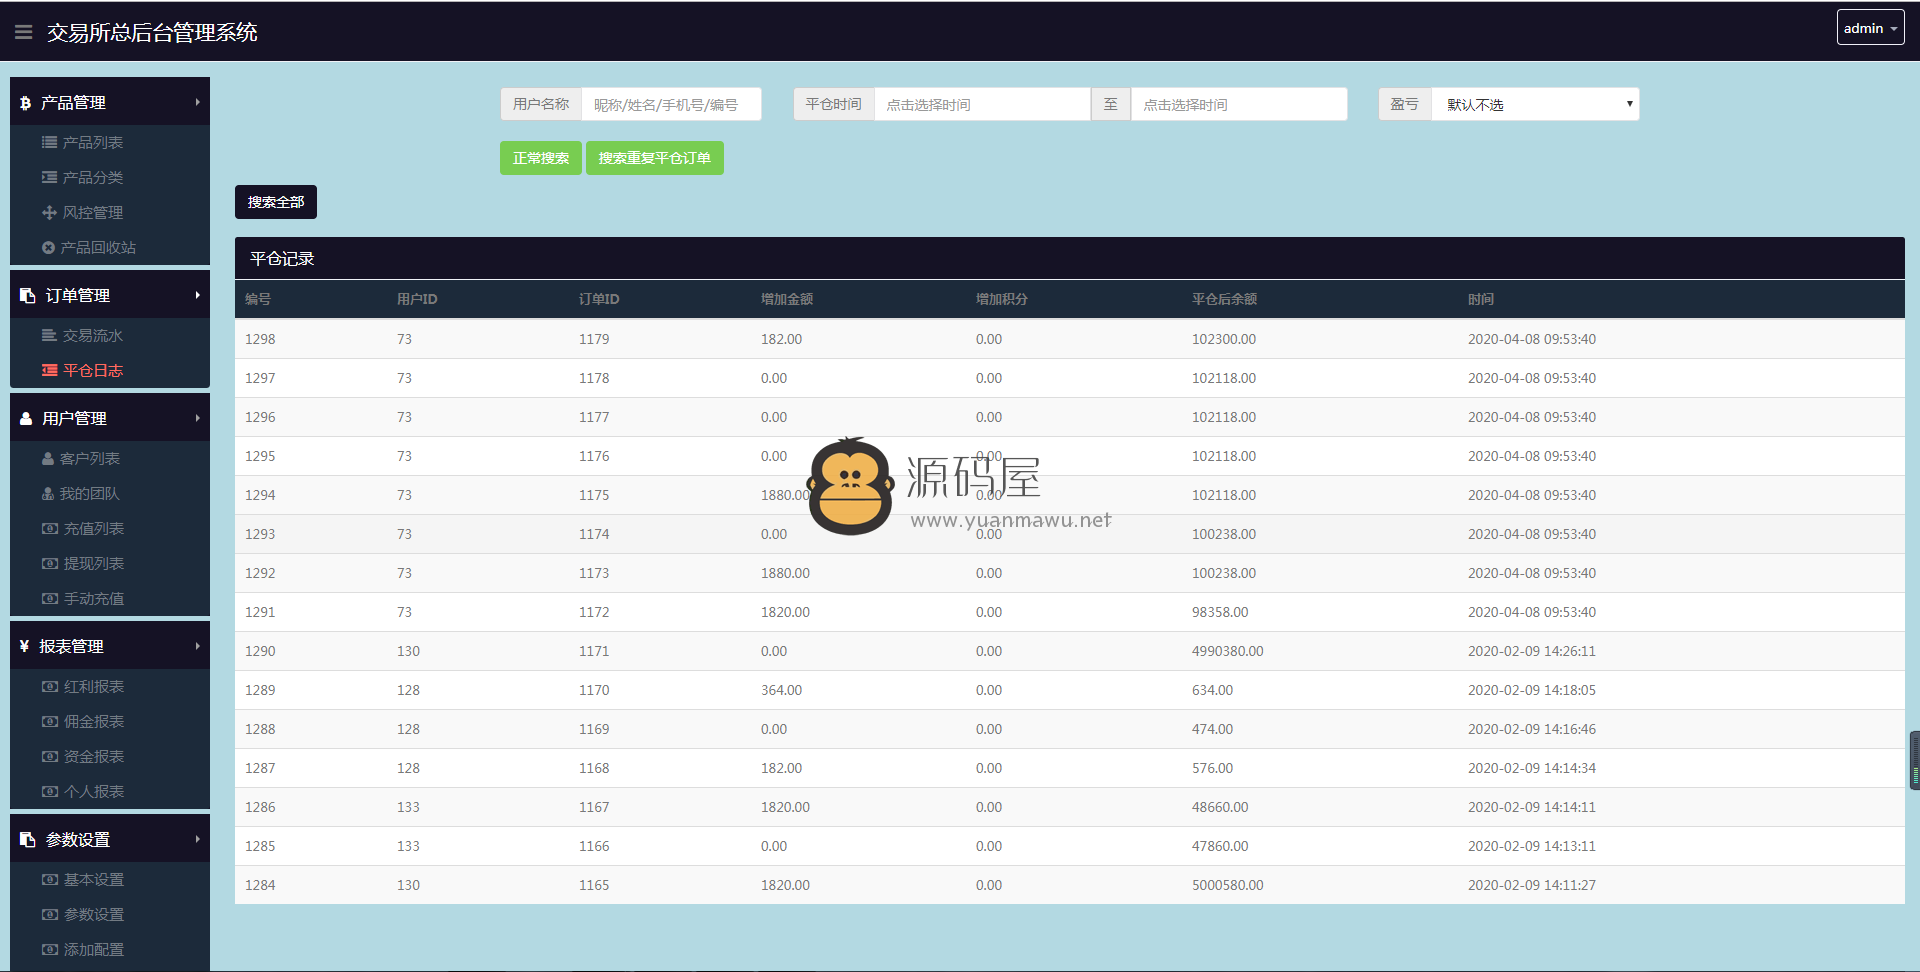Viewport: 1920px width, 972px height.
Task: Click amount 364.00 cell
Action: 781,690
